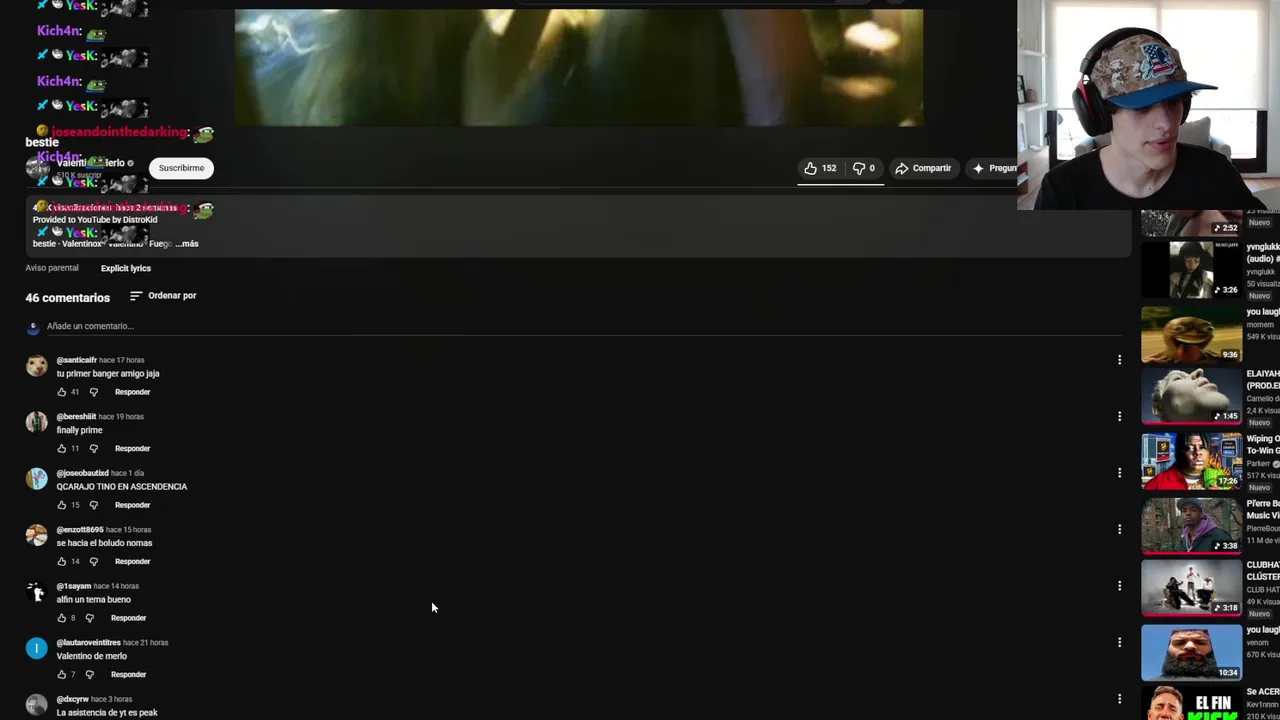
Task: Open options menu for @enzott8695's comment
Action: tap(1119, 529)
